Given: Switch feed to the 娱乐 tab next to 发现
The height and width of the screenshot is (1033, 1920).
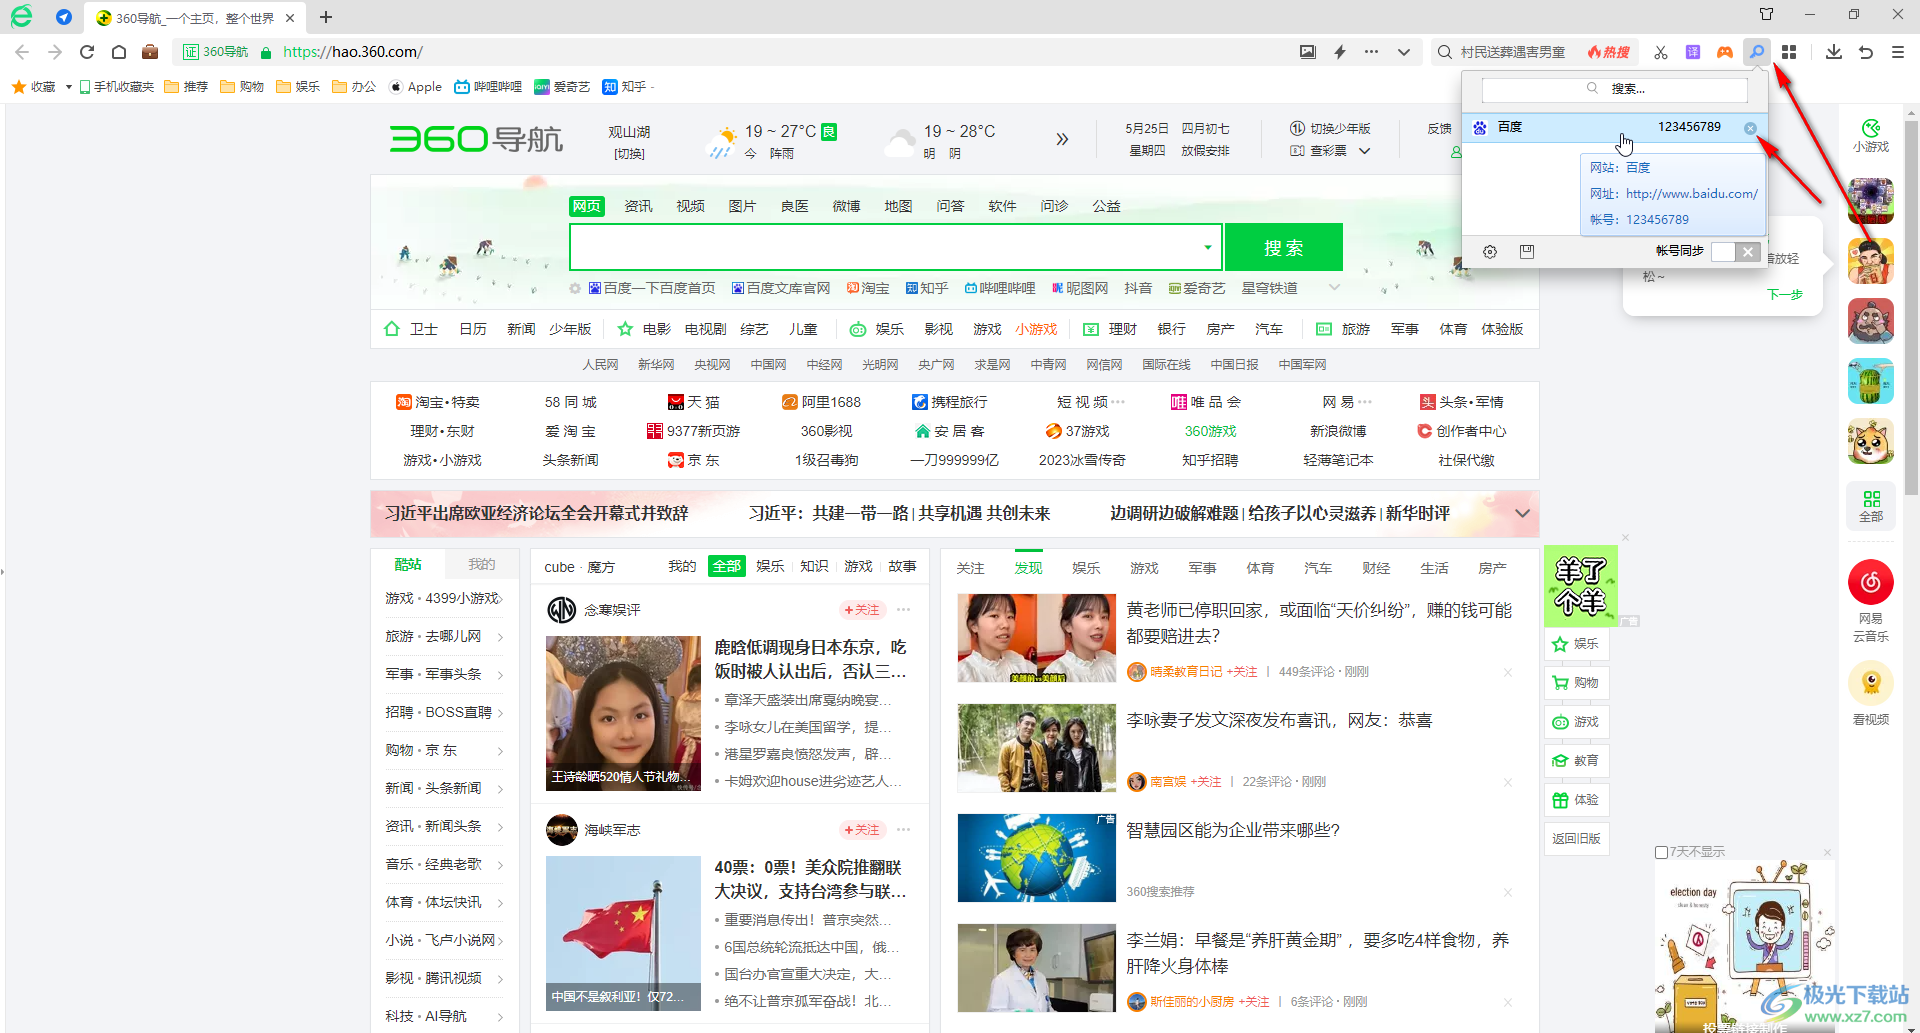Looking at the screenshot, I should point(1086,568).
